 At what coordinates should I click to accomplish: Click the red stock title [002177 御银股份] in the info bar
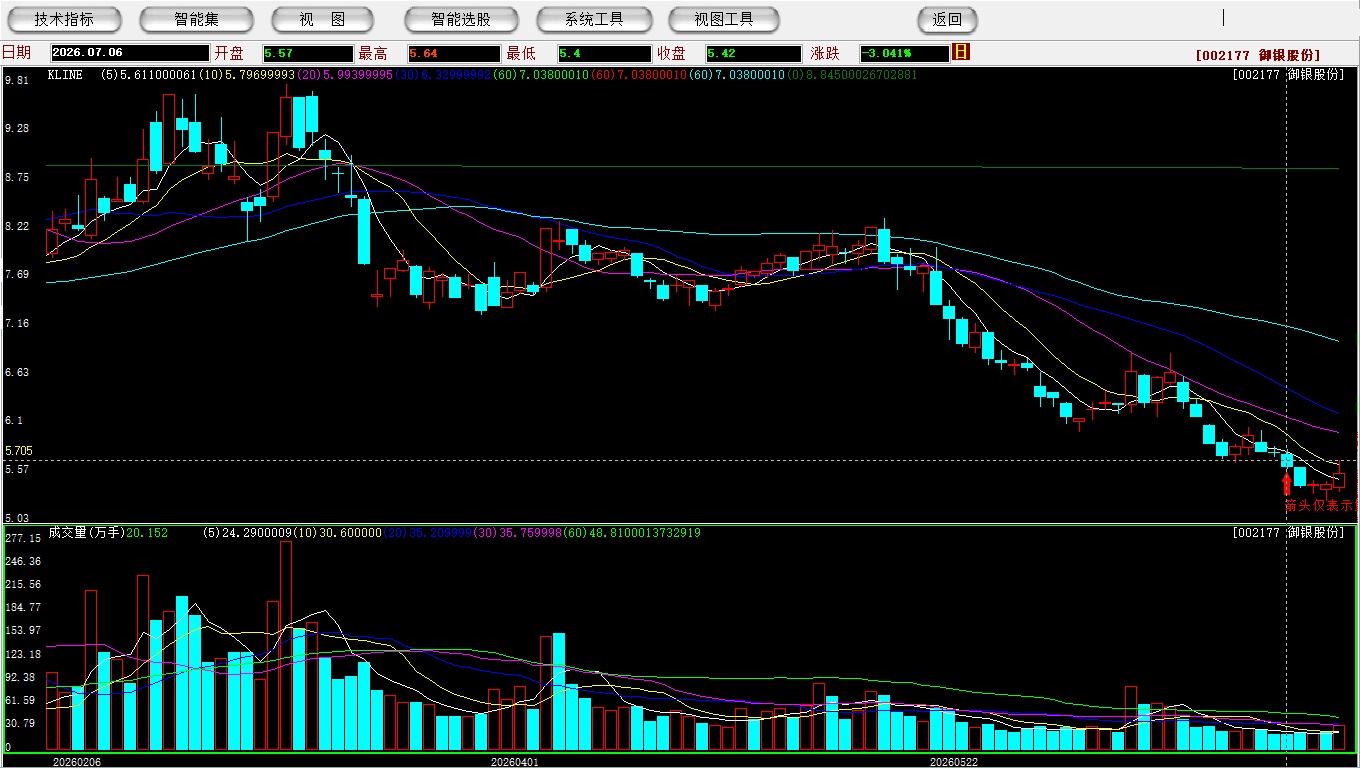(x=1258, y=55)
